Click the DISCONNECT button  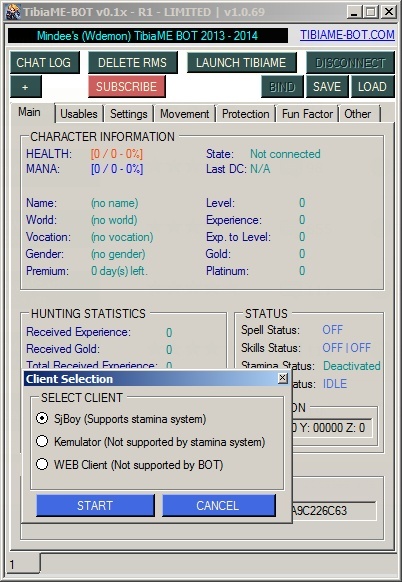click(350, 62)
